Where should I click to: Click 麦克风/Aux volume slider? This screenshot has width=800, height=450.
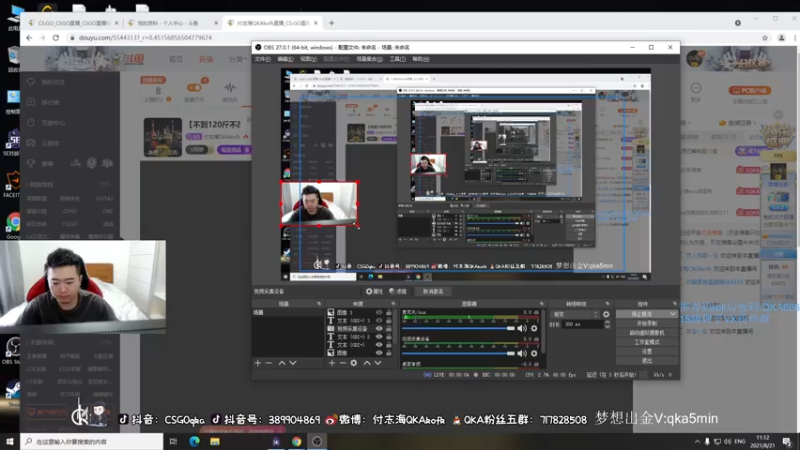click(x=458, y=329)
